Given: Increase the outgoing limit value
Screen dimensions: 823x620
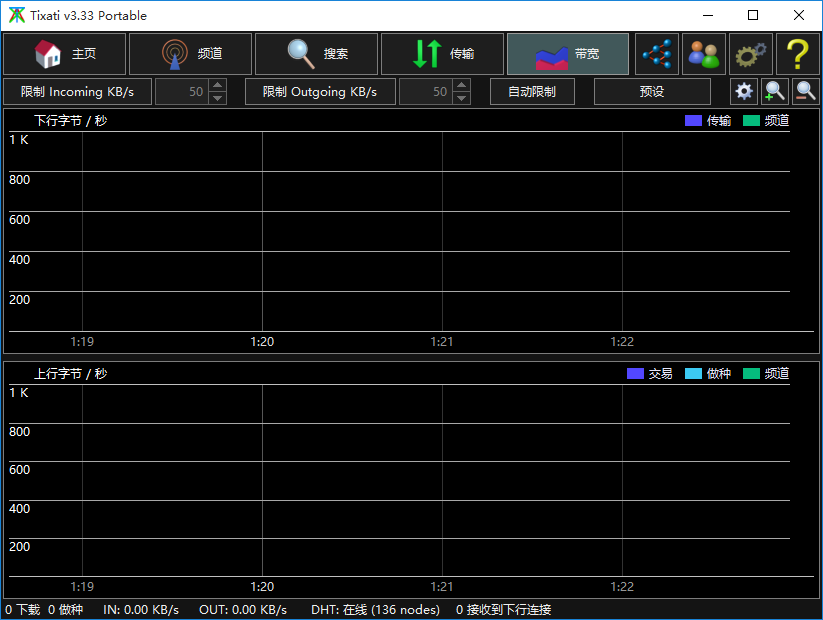Looking at the screenshot, I should pos(461,85).
